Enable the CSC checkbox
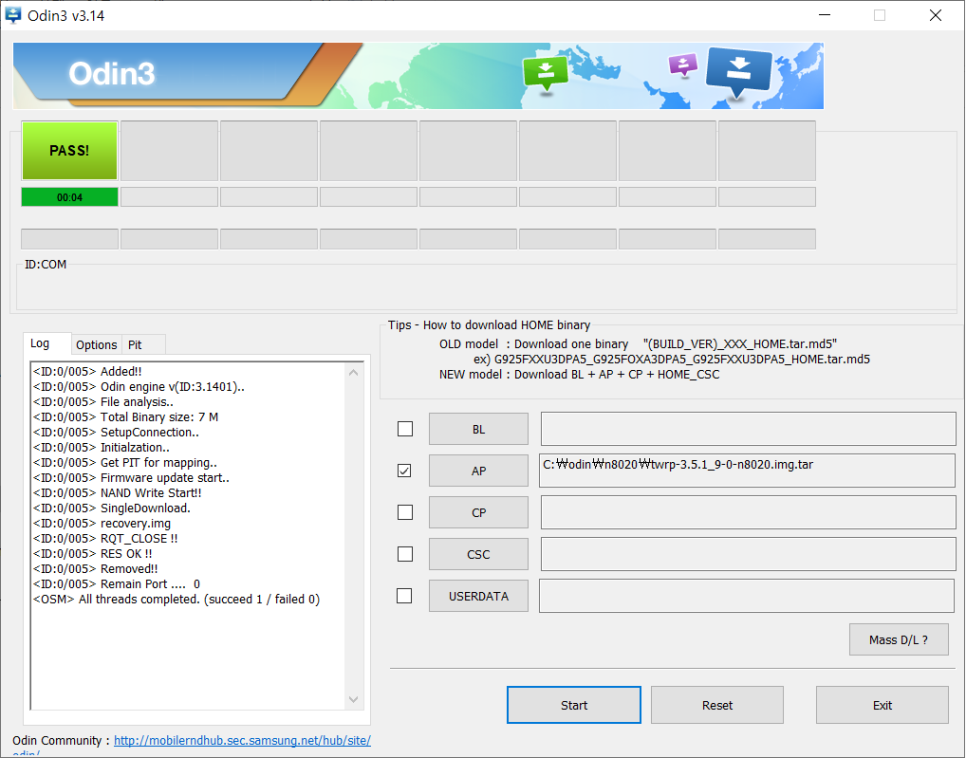The image size is (966, 758). 405,554
